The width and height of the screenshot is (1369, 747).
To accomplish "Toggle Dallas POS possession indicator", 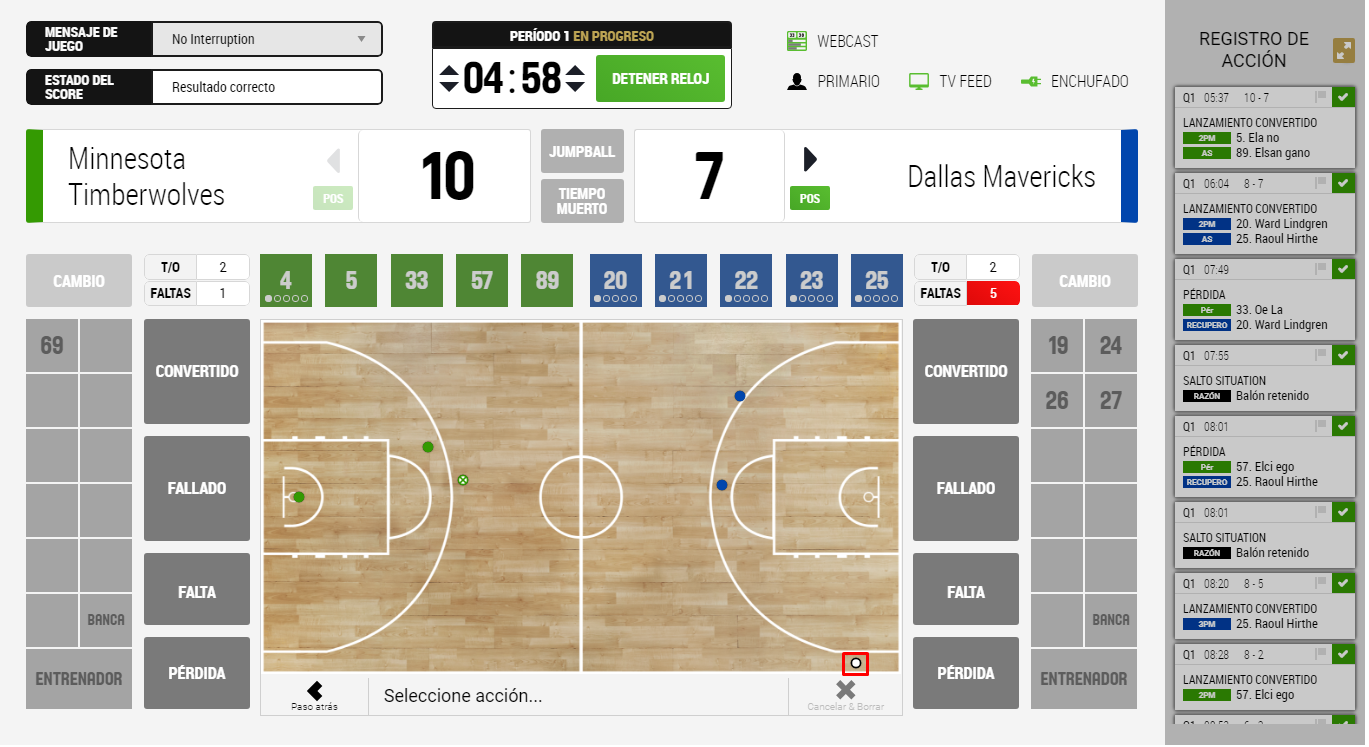I will pyautogui.click(x=810, y=199).
